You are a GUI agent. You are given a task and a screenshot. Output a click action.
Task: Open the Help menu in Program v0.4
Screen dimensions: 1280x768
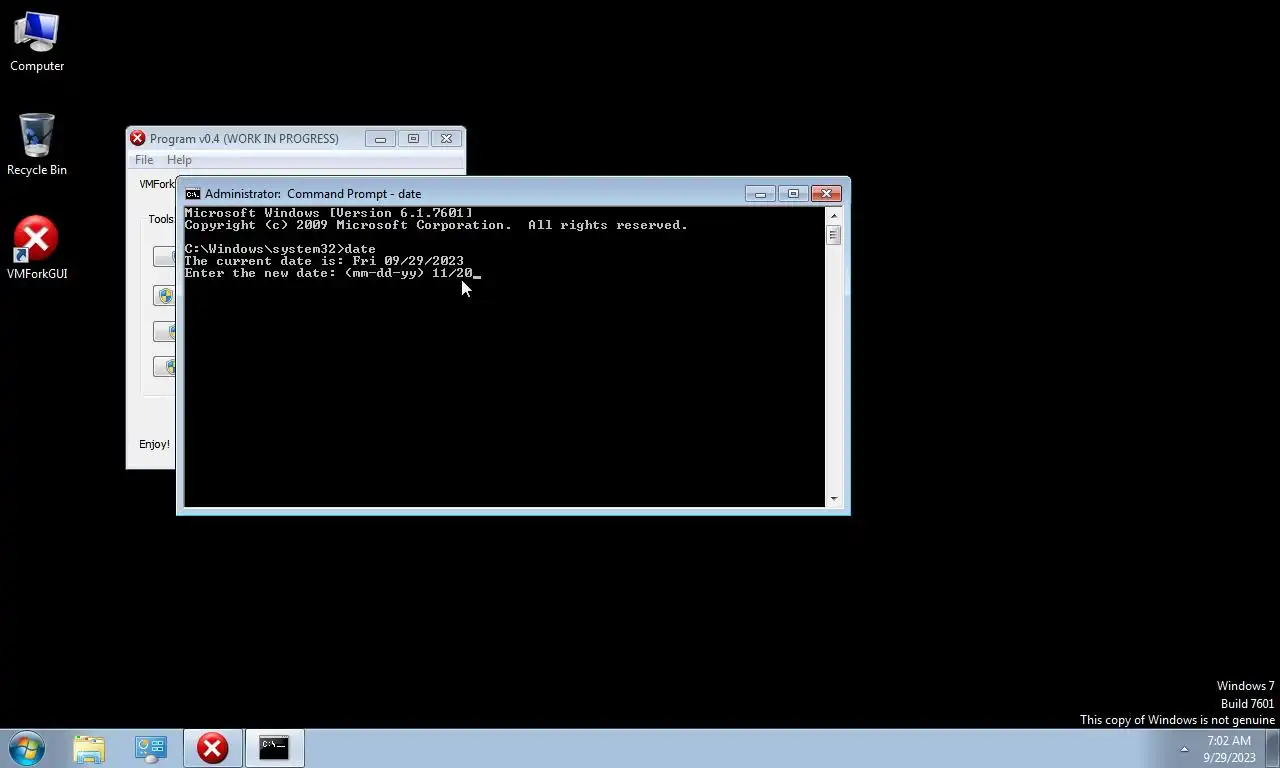tap(179, 160)
